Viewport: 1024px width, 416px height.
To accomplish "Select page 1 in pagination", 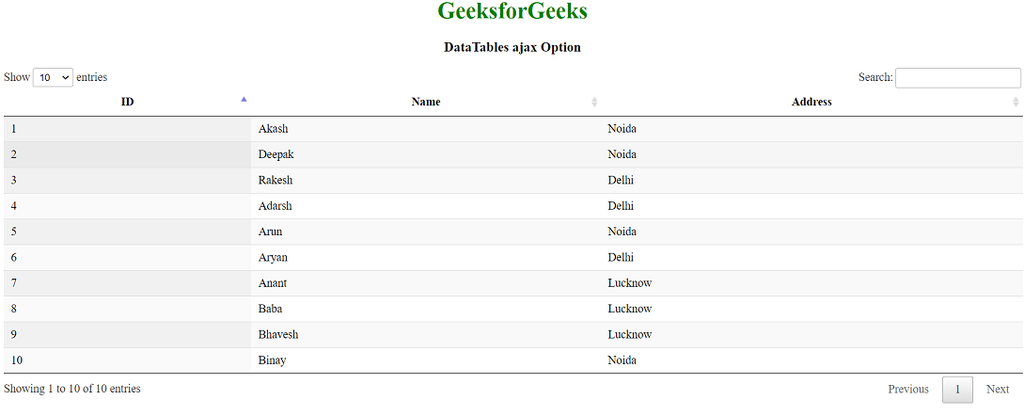I will [957, 389].
